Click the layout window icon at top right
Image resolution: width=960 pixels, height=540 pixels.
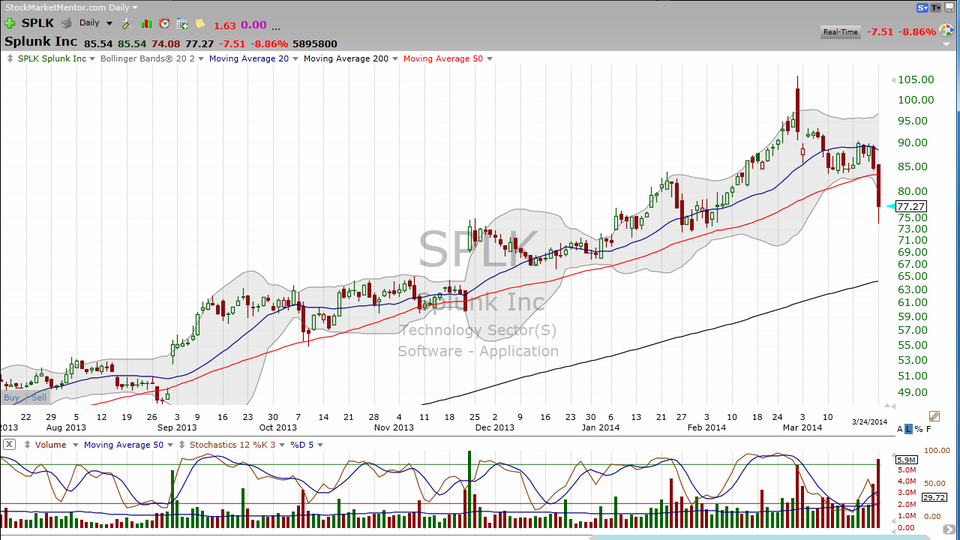pyautogui.click(x=950, y=7)
